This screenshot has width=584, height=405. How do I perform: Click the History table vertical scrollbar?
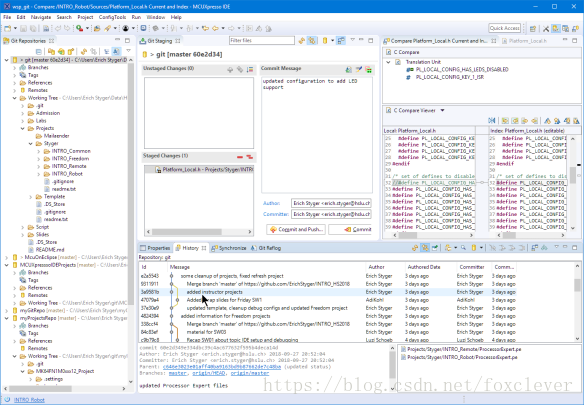[577, 302]
